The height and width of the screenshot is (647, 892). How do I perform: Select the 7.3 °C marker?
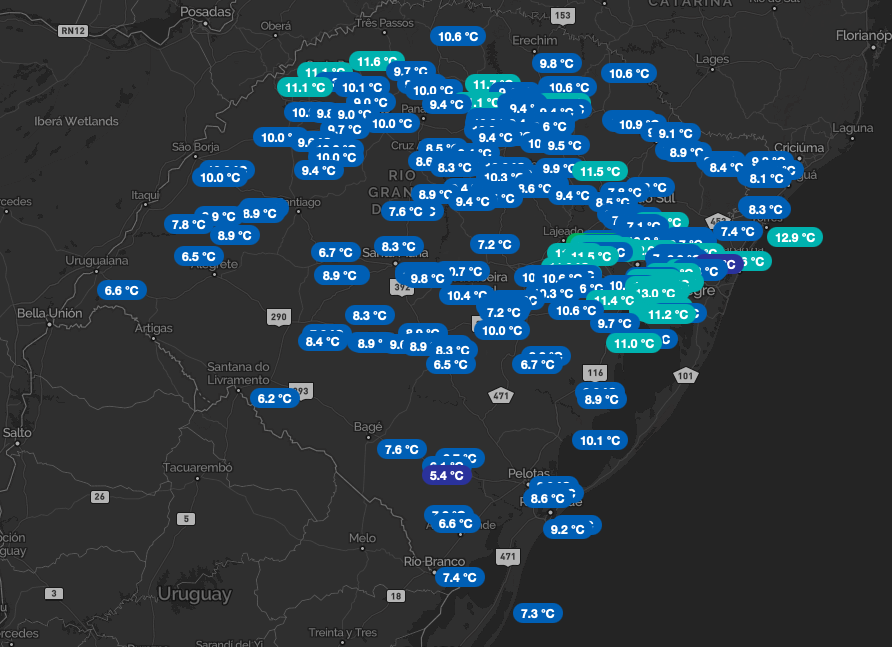(x=538, y=613)
